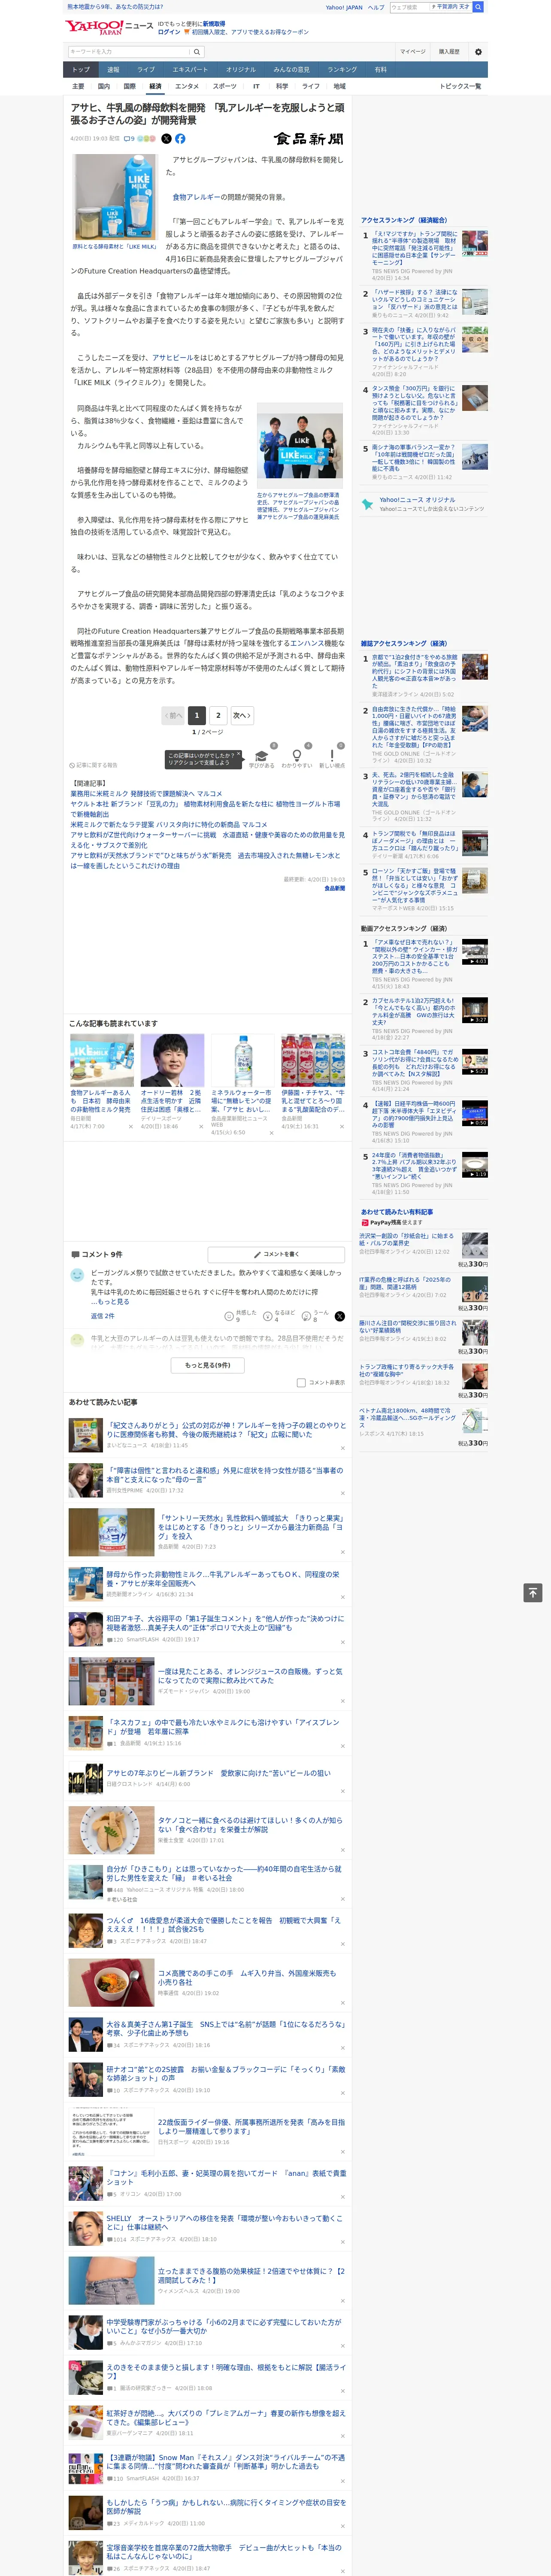The height and width of the screenshot is (2576, 551).
Task: Select the エンタメ category
Action: pyautogui.click(x=187, y=86)
